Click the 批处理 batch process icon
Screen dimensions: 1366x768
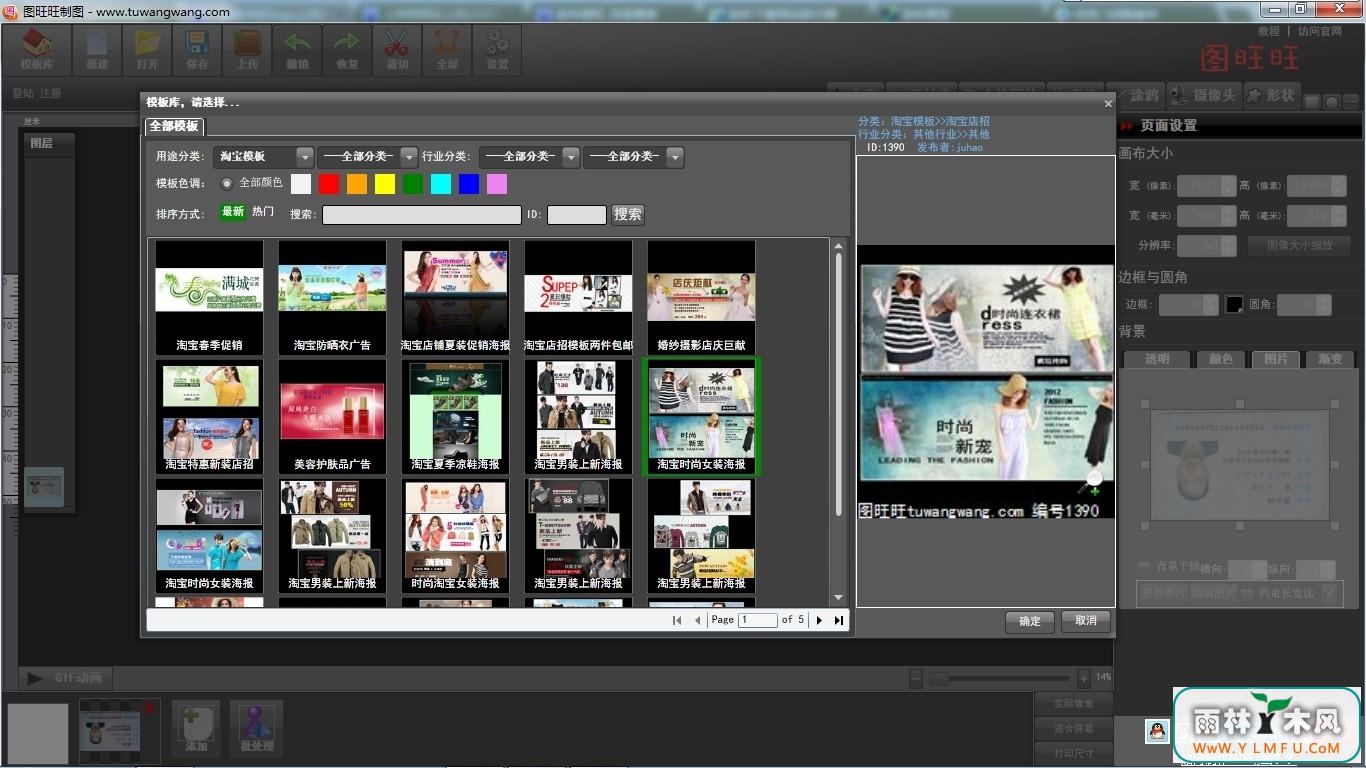click(x=256, y=727)
